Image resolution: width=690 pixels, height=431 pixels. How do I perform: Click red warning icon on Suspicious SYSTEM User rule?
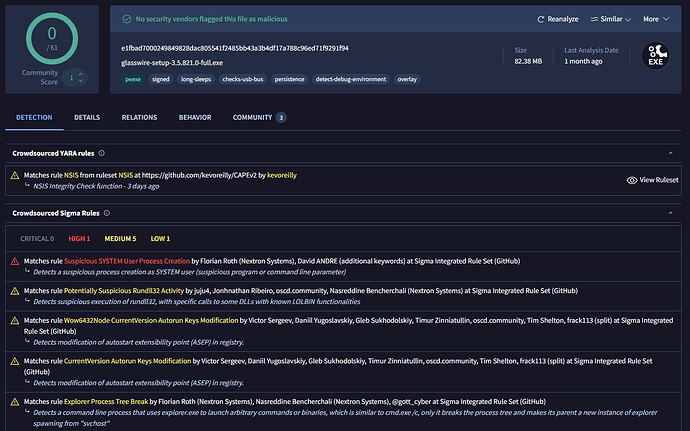click(x=15, y=261)
